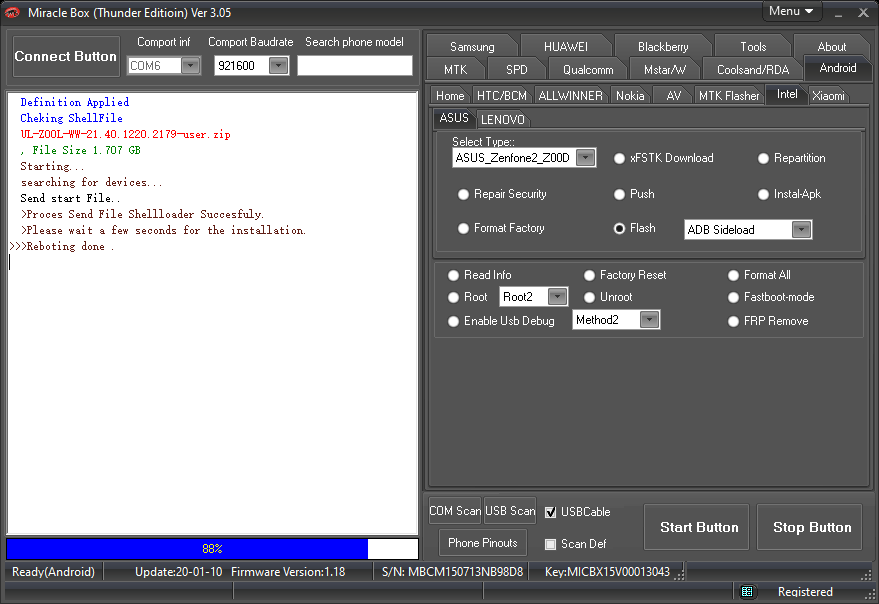Open the Mstar/W tab
The width and height of the screenshot is (879, 604).
coord(664,70)
